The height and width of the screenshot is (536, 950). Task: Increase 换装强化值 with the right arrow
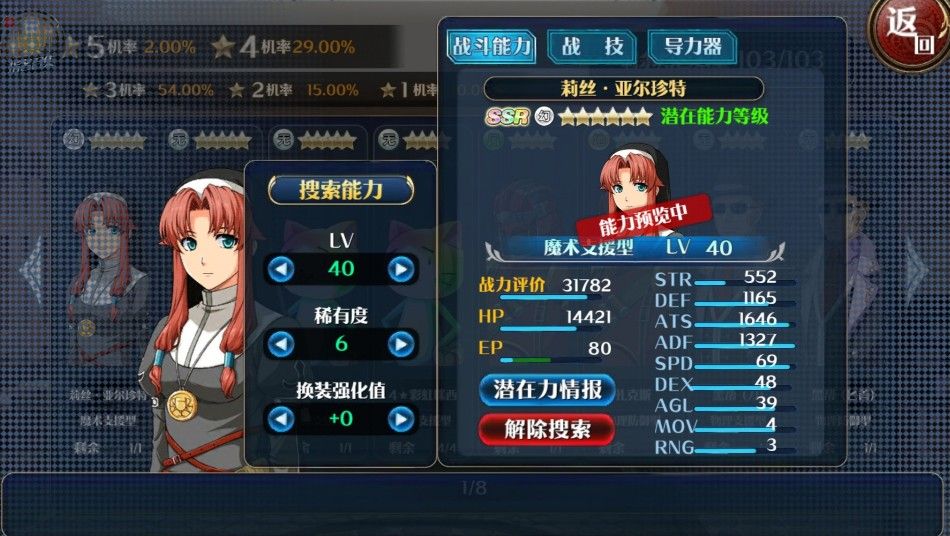tap(400, 419)
